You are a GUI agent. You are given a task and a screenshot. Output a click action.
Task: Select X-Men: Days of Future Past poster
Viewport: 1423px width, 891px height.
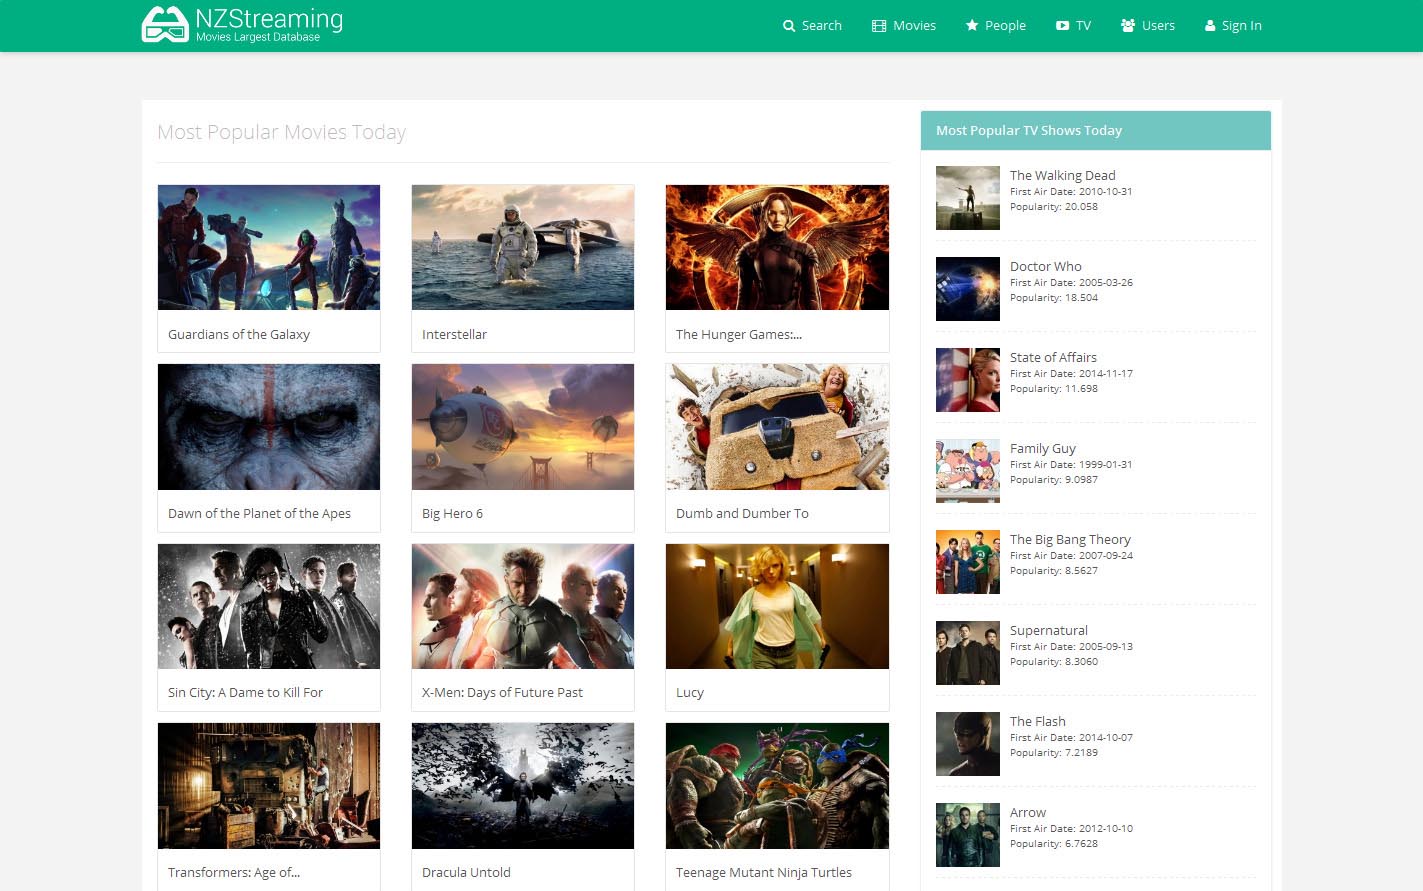click(x=523, y=606)
